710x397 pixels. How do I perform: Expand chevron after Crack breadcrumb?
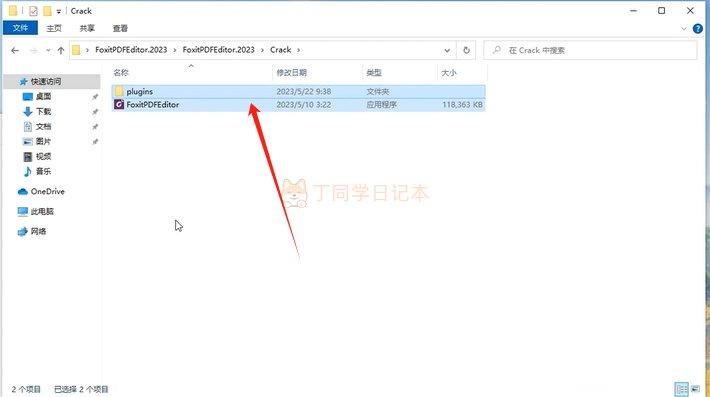point(298,50)
